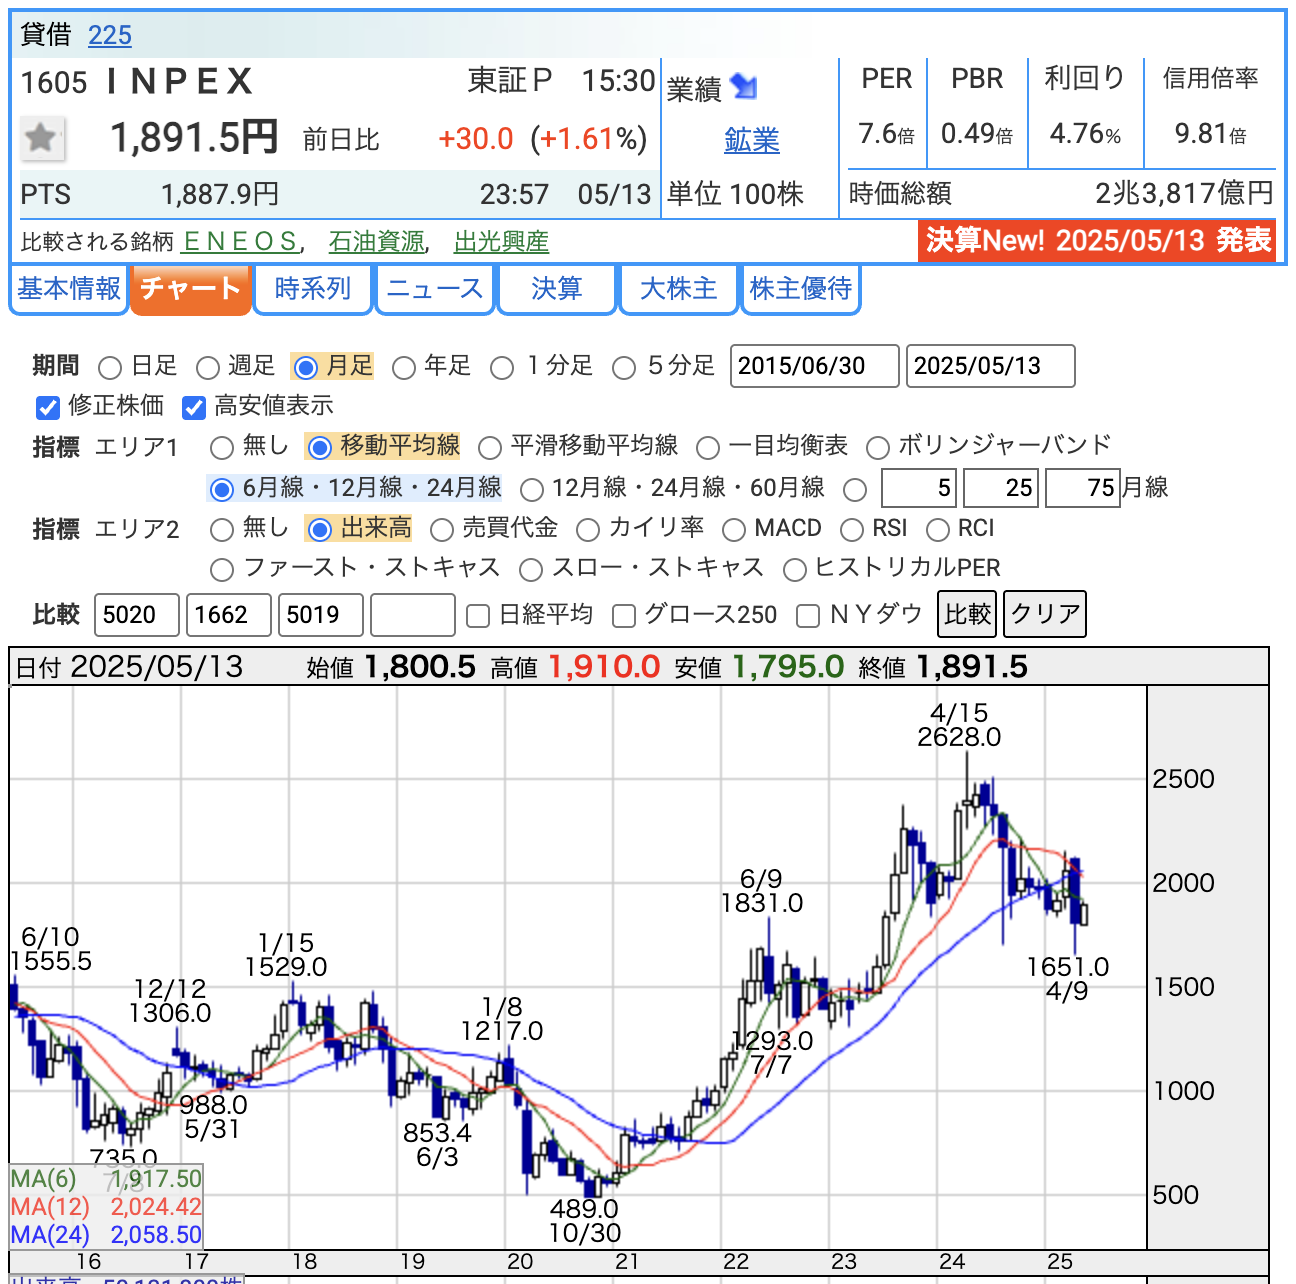
Task: Open the 決算New! 2025/05/13 発表 banner
Action: tap(1097, 240)
